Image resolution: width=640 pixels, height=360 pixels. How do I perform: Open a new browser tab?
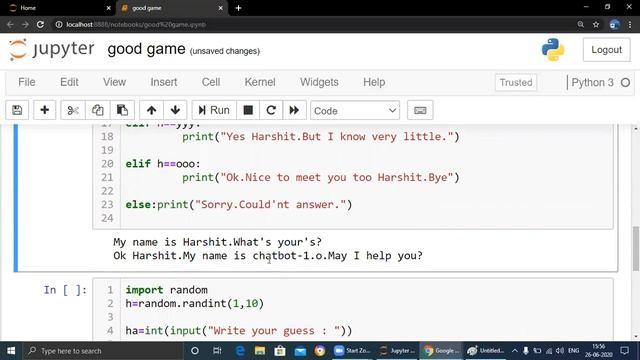pyautogui.click(x=238, y=8)
